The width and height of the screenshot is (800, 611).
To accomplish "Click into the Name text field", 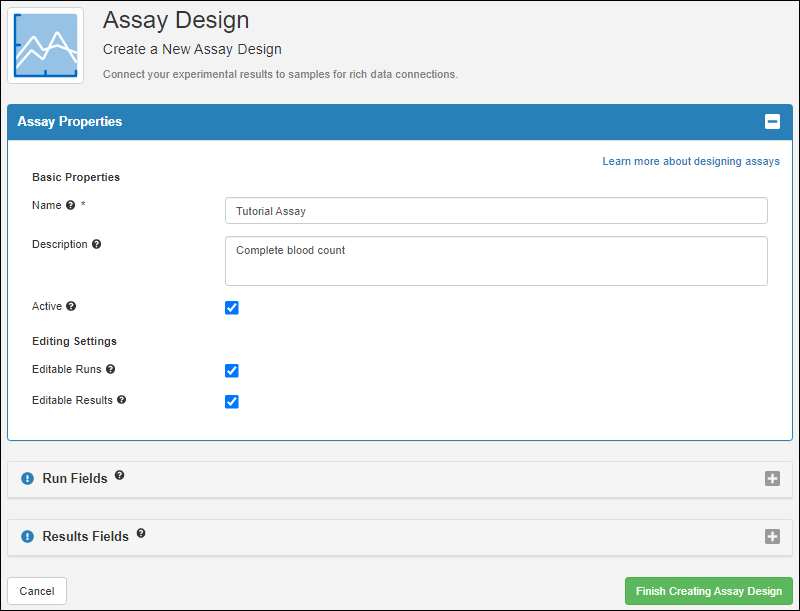I will pyautogui.click(x=496, y=211).
